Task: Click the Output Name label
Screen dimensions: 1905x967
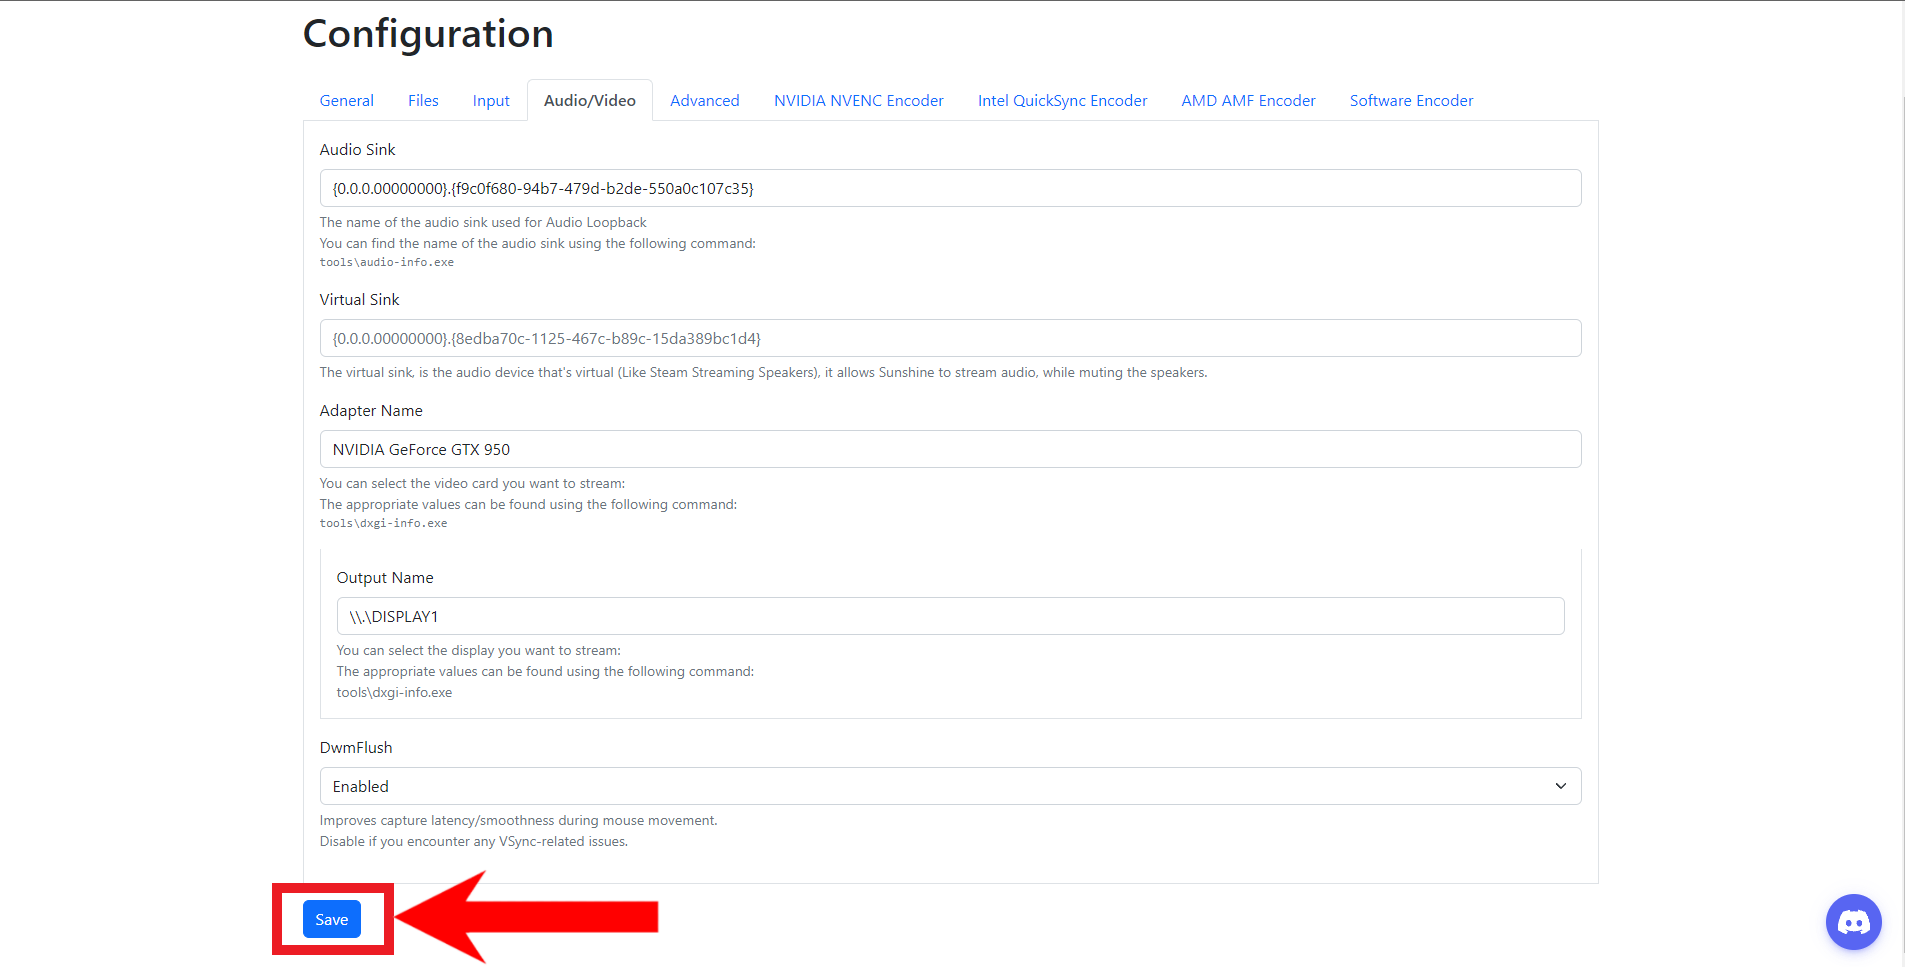Action: (x=385, y=577)
